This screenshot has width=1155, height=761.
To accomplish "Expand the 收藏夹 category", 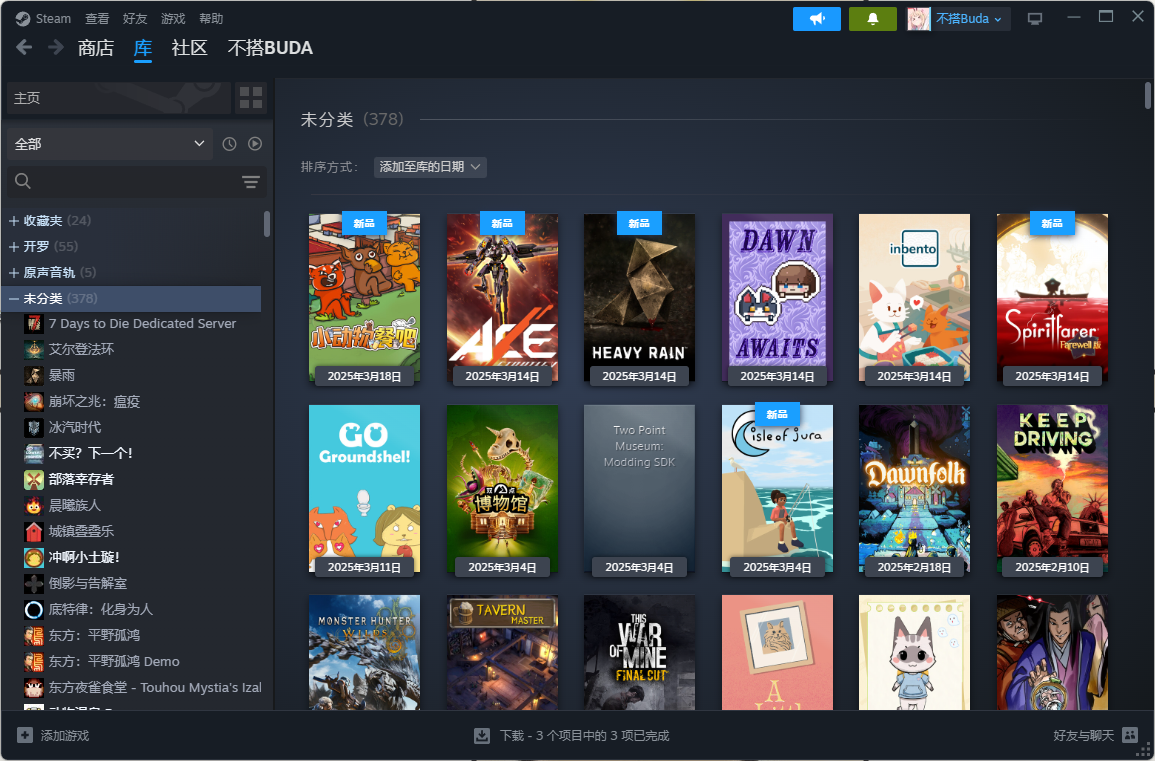I will [13, 220].
